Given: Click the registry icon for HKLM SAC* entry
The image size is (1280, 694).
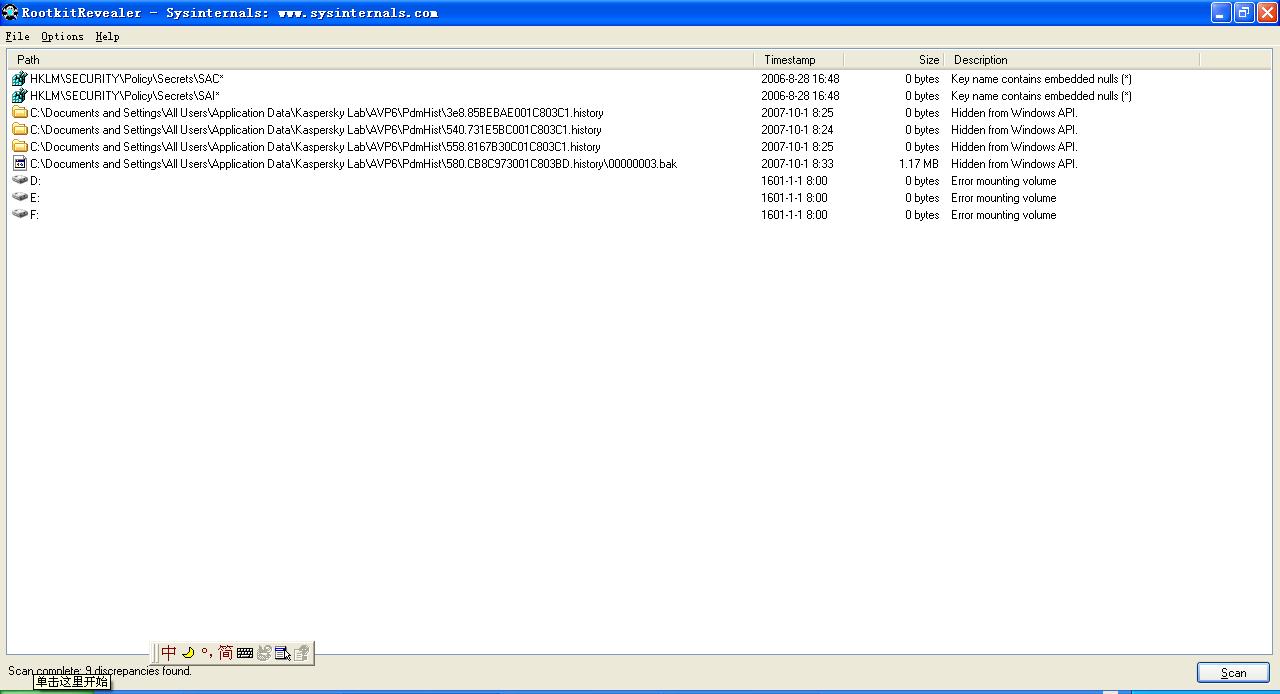Looking at the screenshot, I should pos(19,79).
